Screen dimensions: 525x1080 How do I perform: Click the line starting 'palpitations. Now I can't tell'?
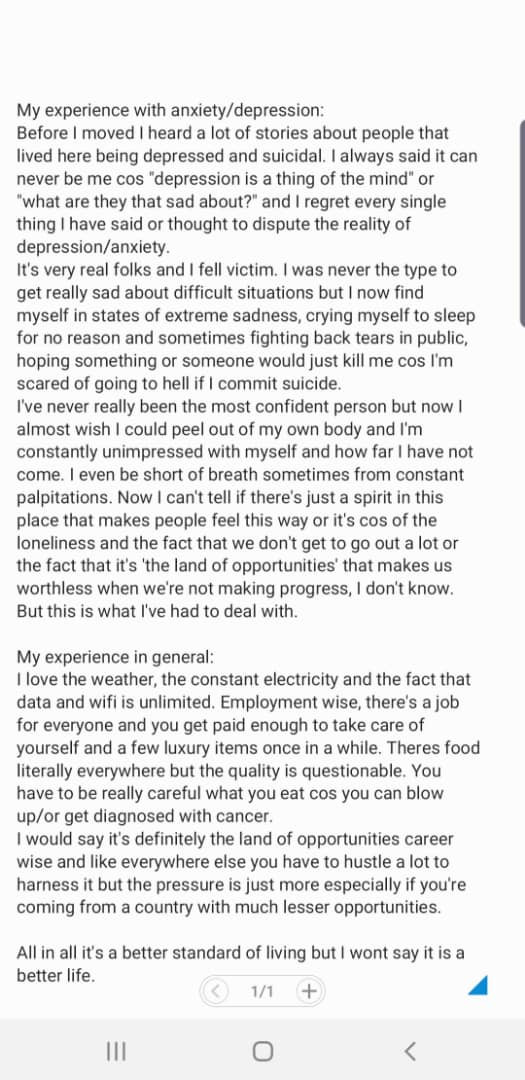click(x=230, y=497)
